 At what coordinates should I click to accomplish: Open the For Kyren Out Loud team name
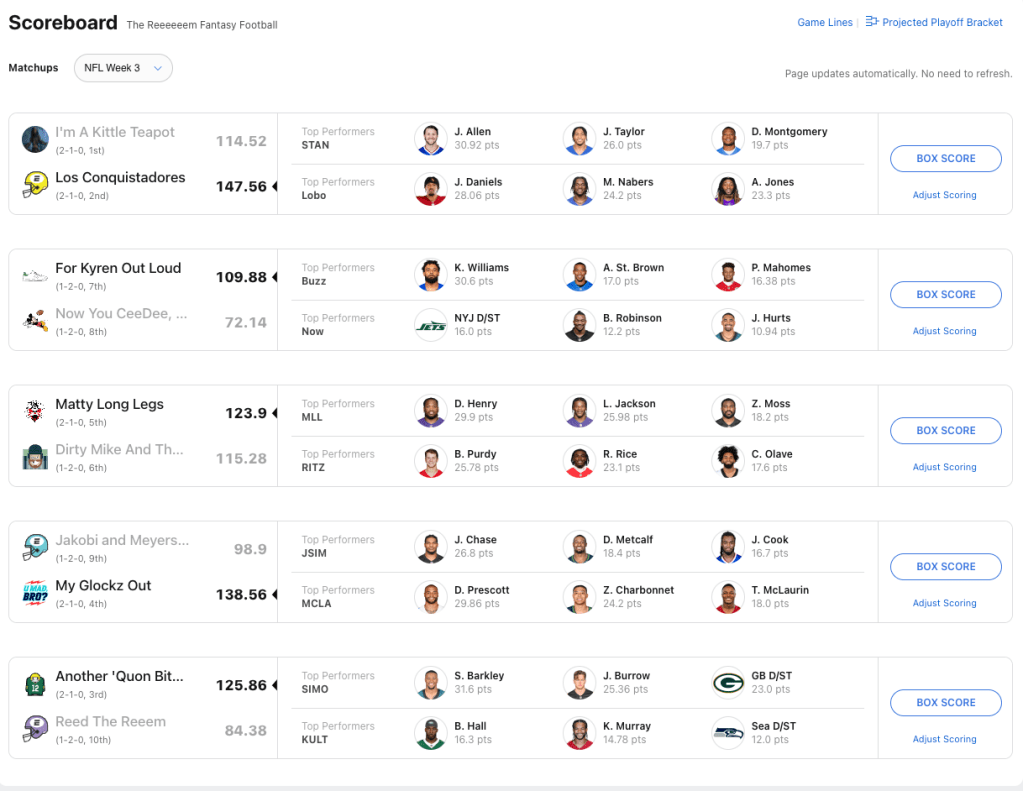coord(118,268)
